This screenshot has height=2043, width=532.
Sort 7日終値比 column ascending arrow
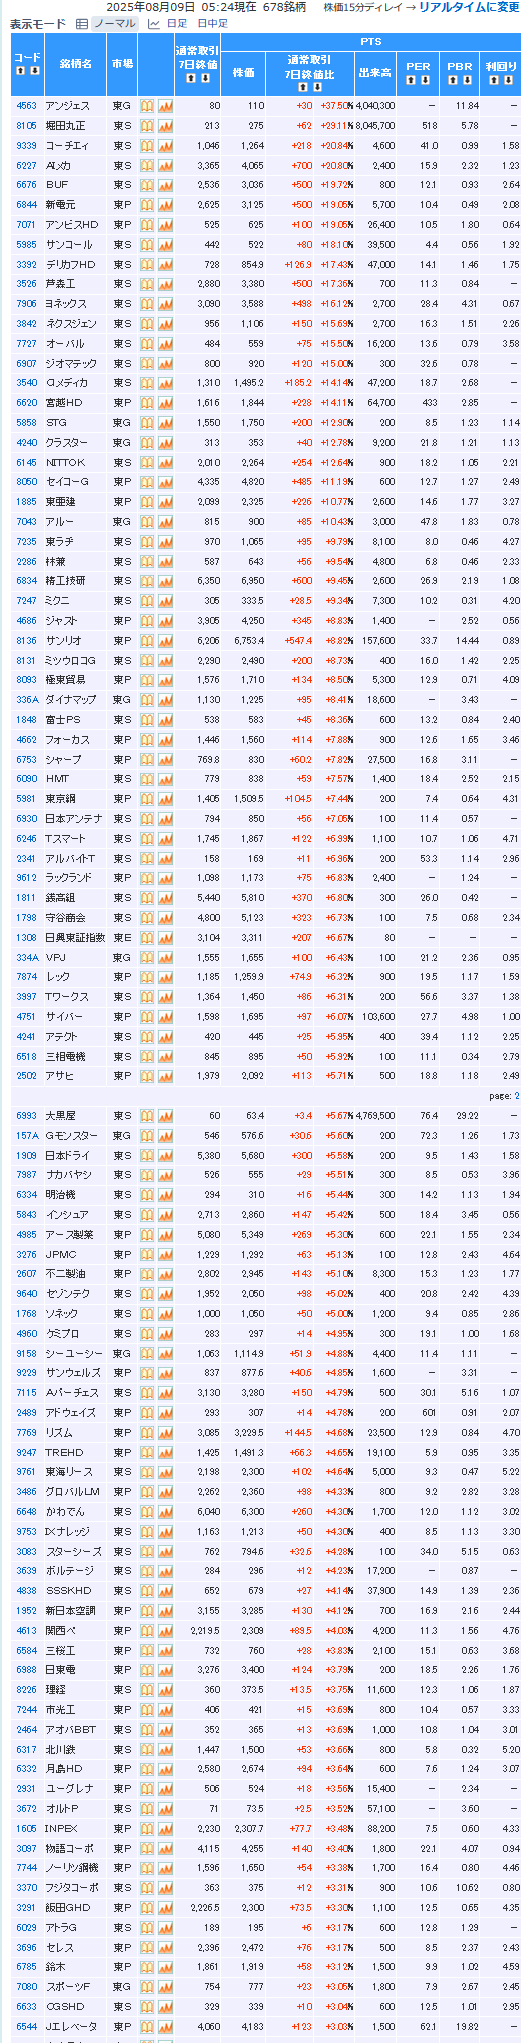303,87
